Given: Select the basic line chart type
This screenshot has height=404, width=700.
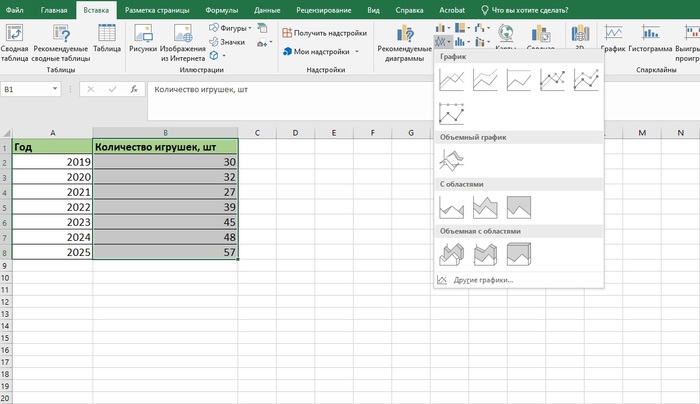Looking at the screenshot, I should tap(452, 80).
